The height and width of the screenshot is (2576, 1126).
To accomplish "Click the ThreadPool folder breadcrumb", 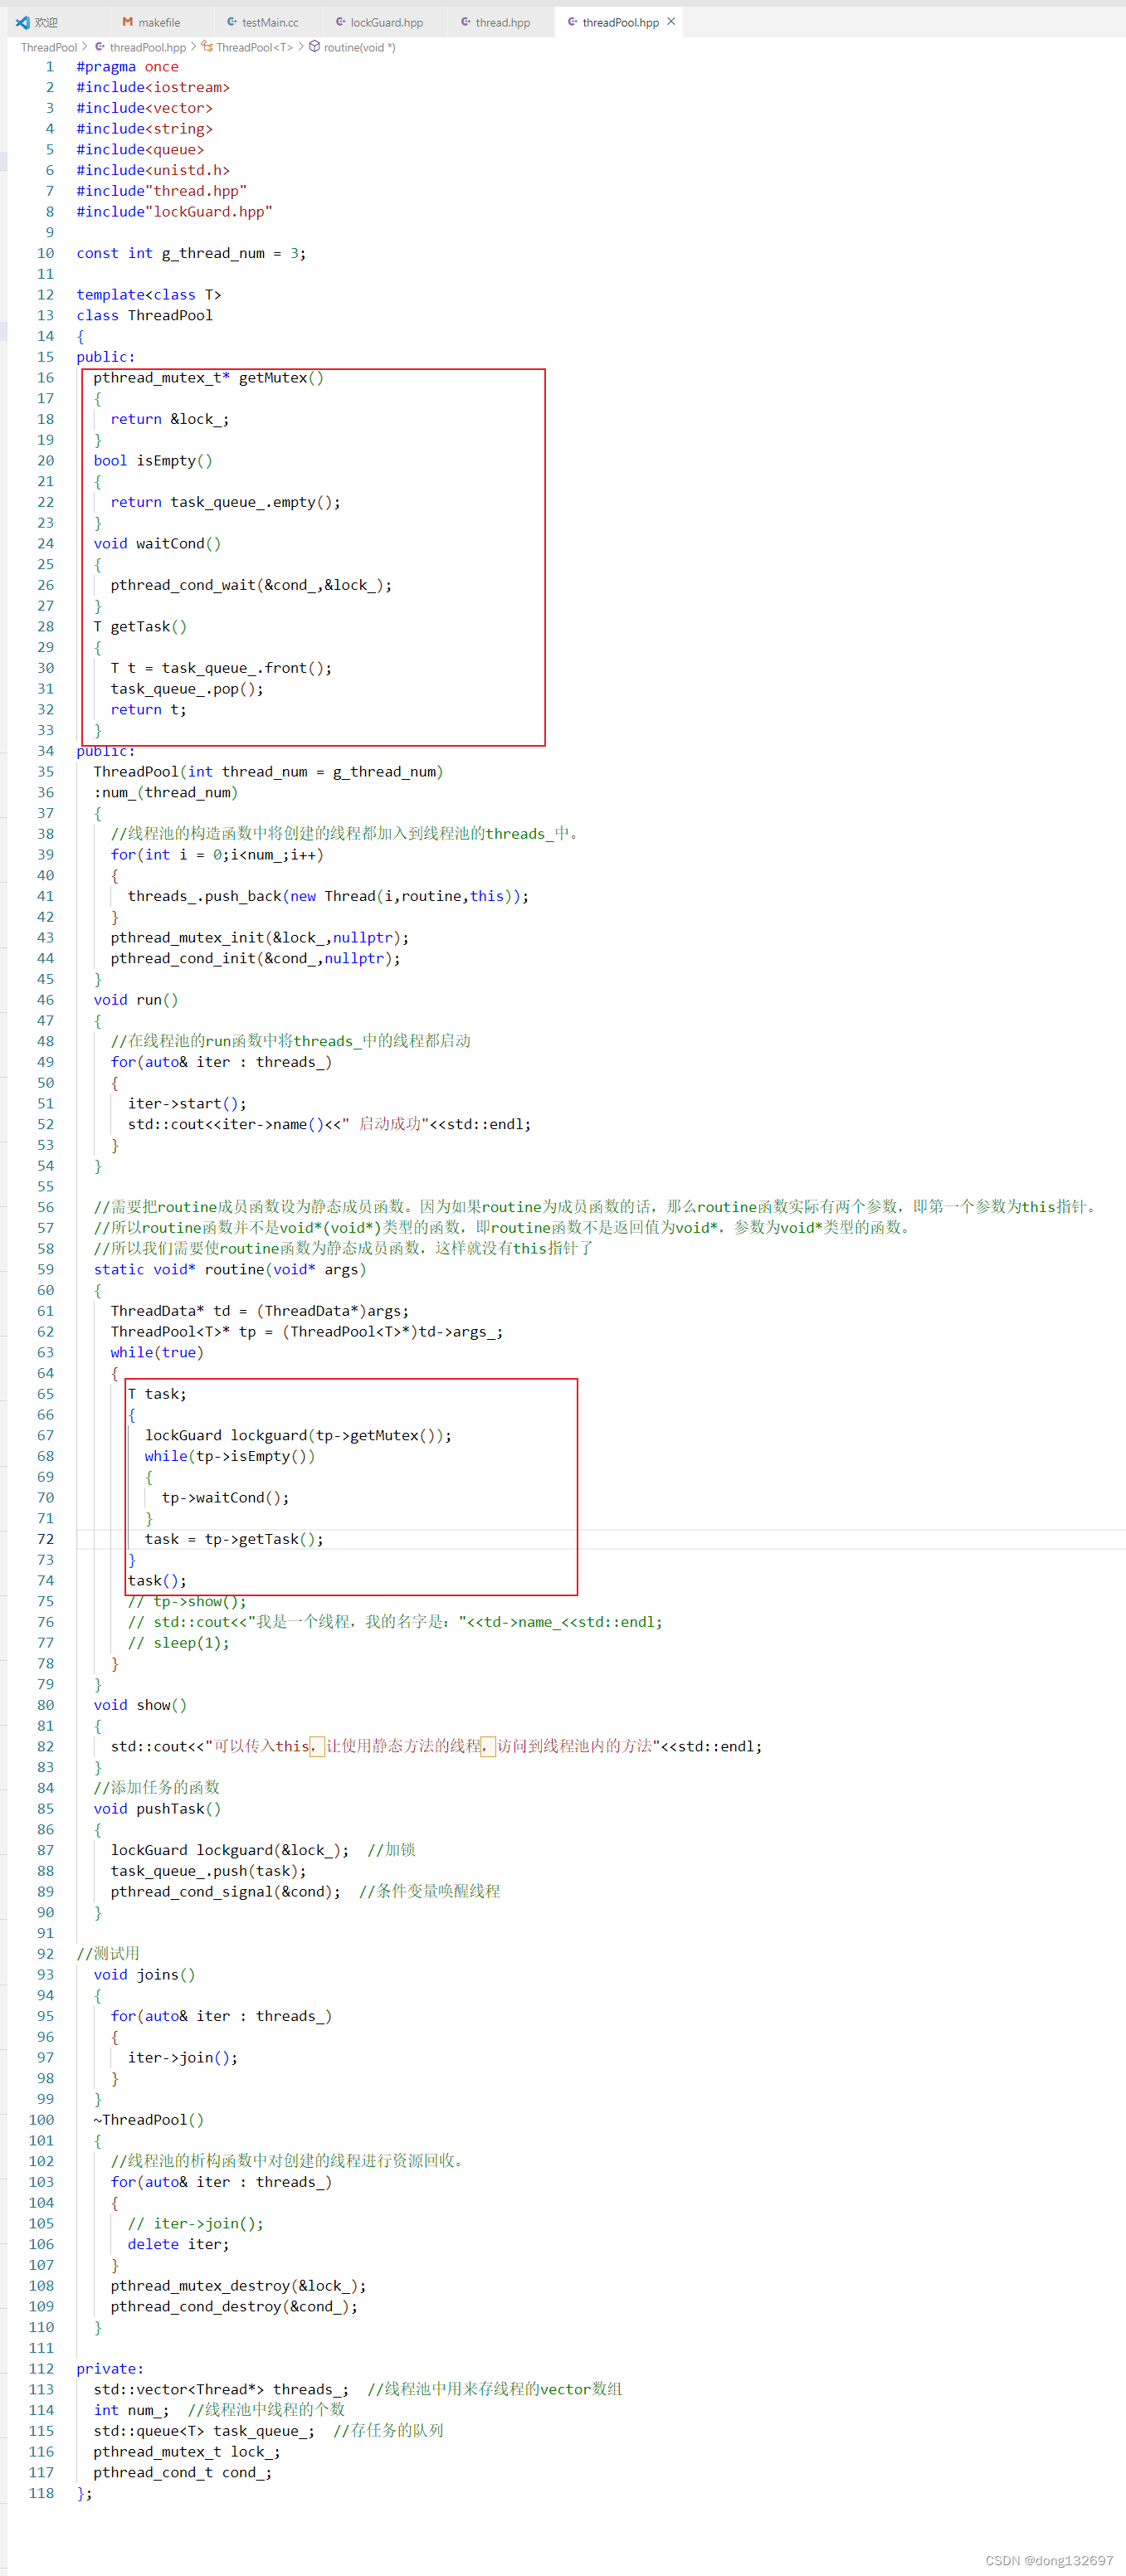I will pyautogui.click(x=49, y=47).
